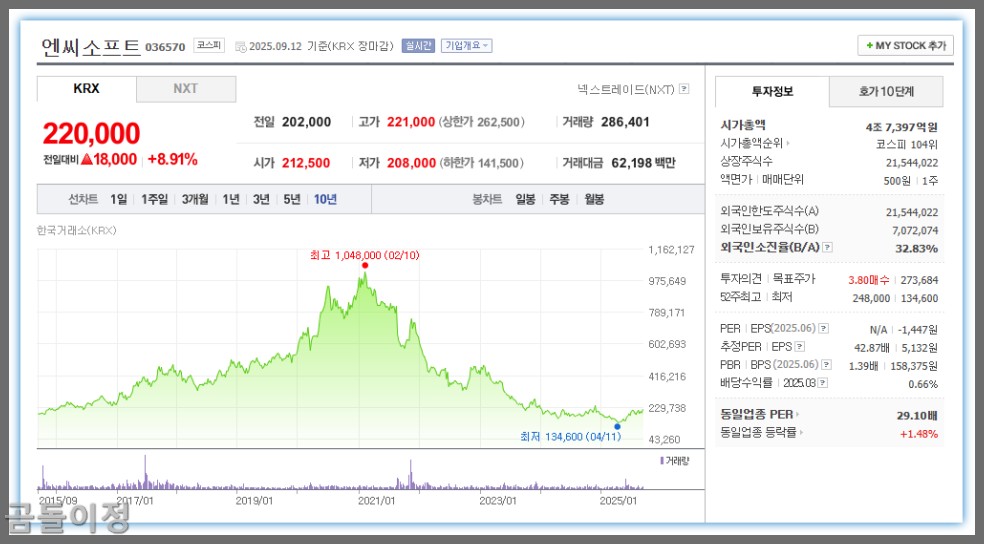Click the 한국거래소(KRX) chart caption
Viewport: 984px width, 544px height.
pos(77,230)
